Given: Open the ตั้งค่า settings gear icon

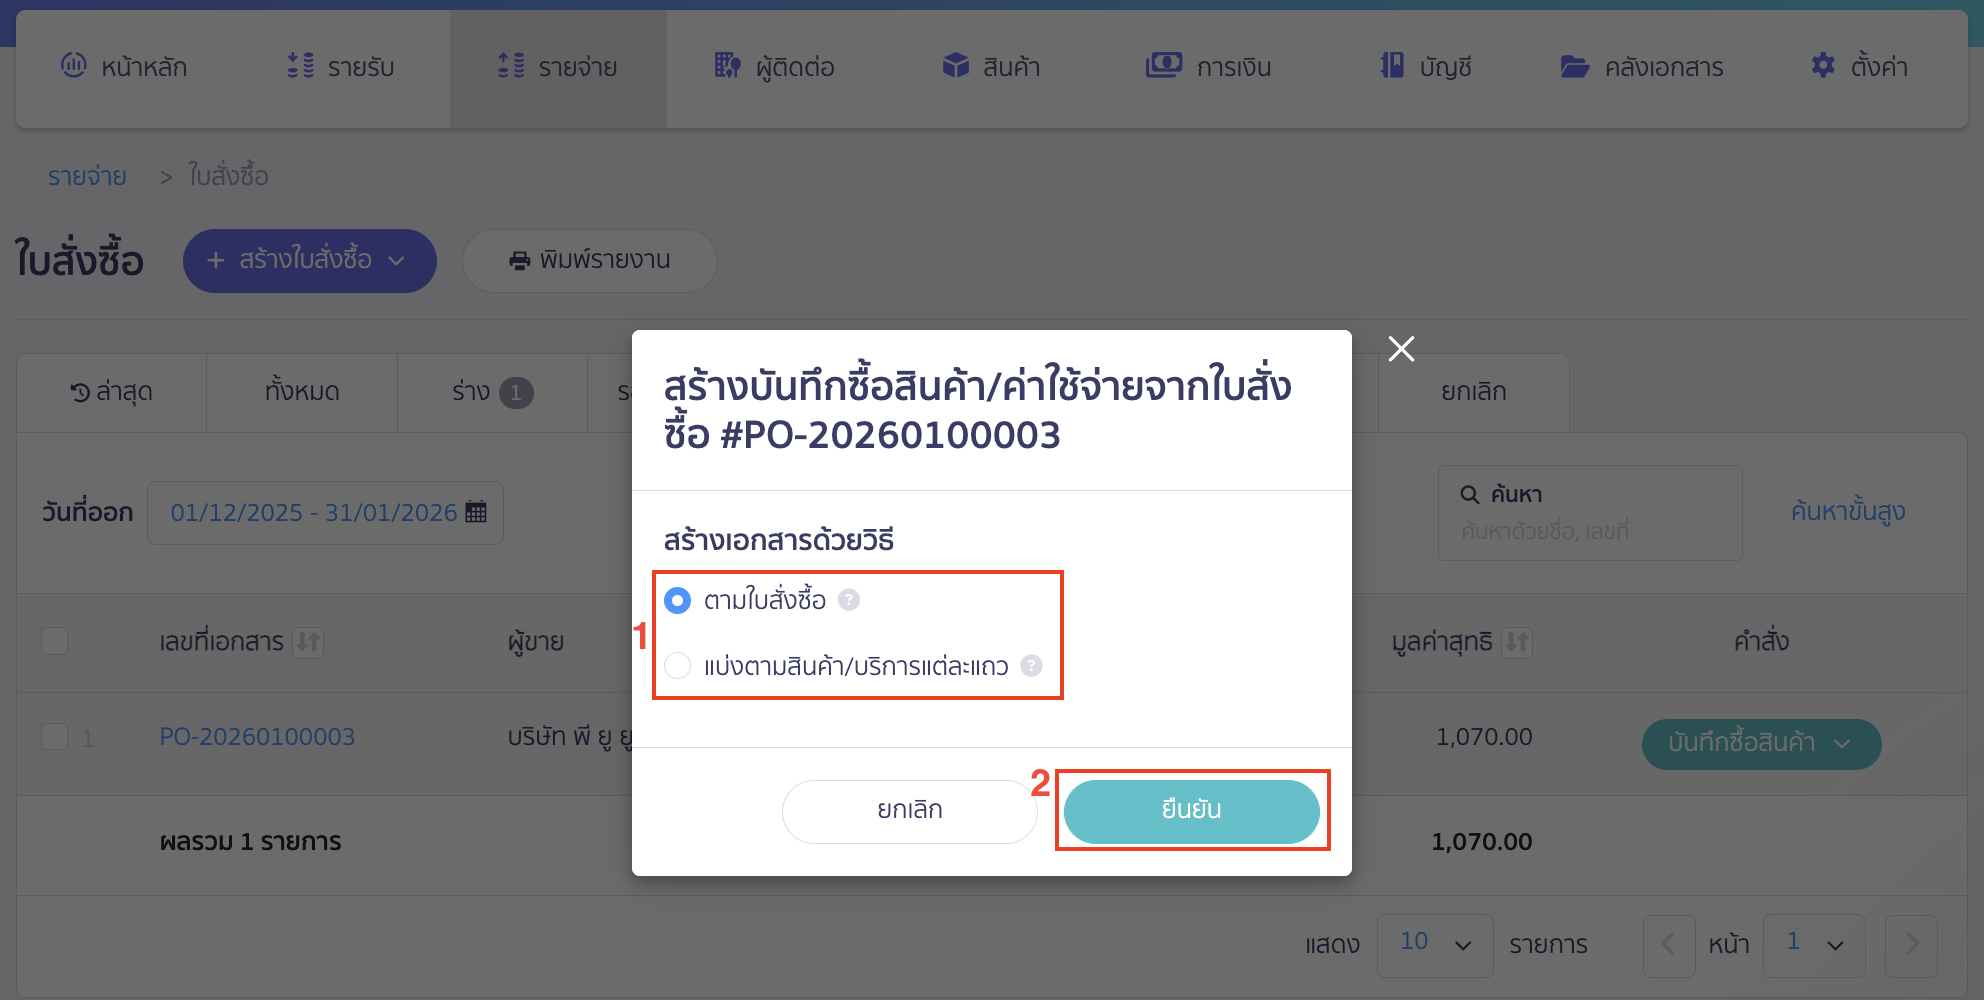Looking at the screenshot, I should (1822, 66).
